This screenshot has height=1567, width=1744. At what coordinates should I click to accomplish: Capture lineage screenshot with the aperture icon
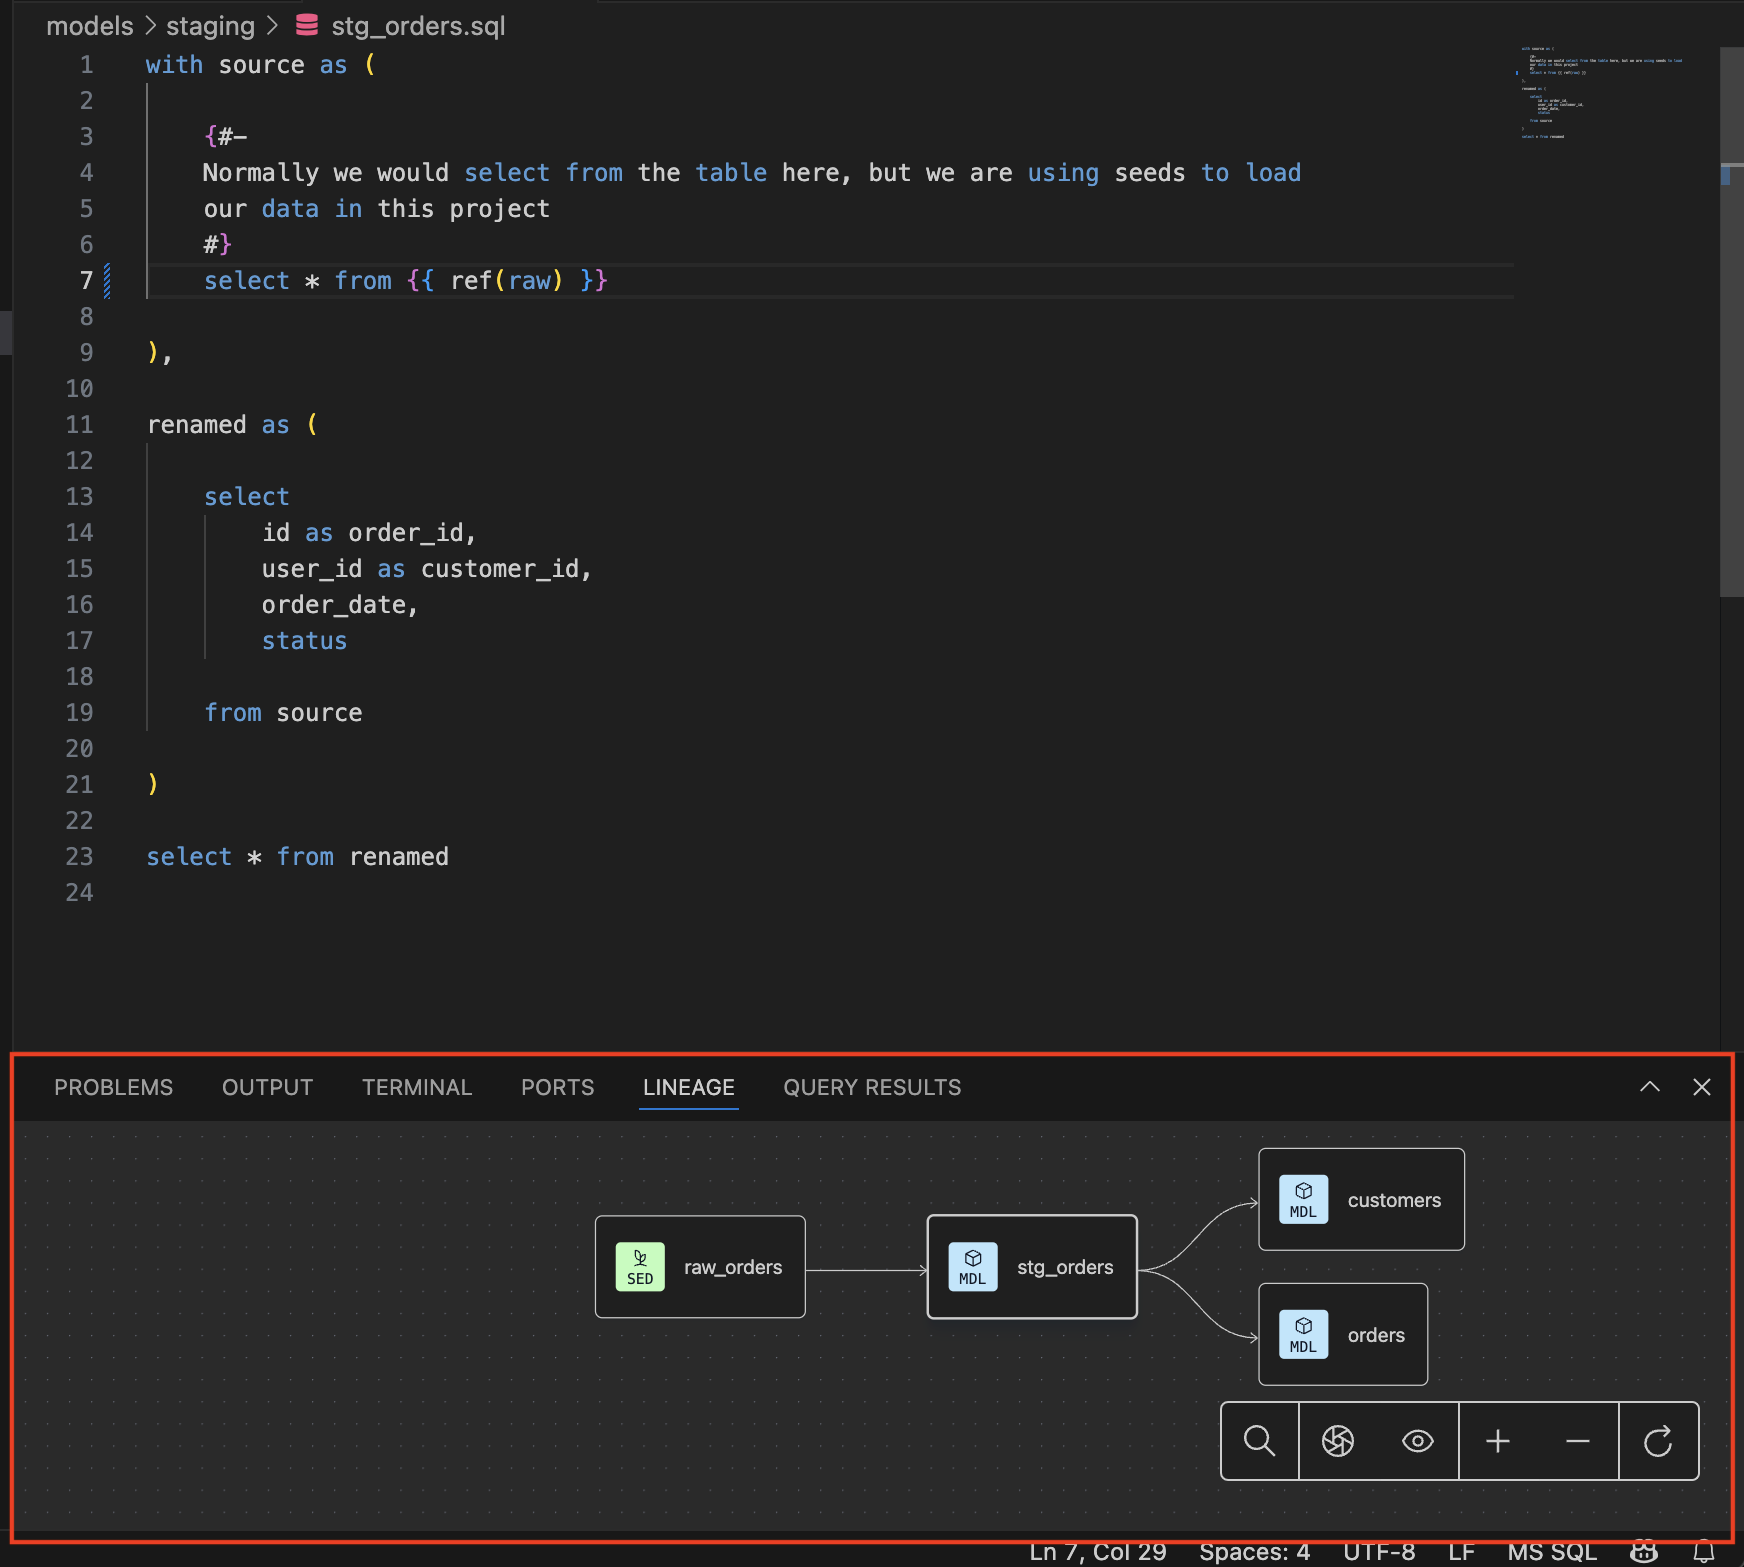(1338, 1441)
